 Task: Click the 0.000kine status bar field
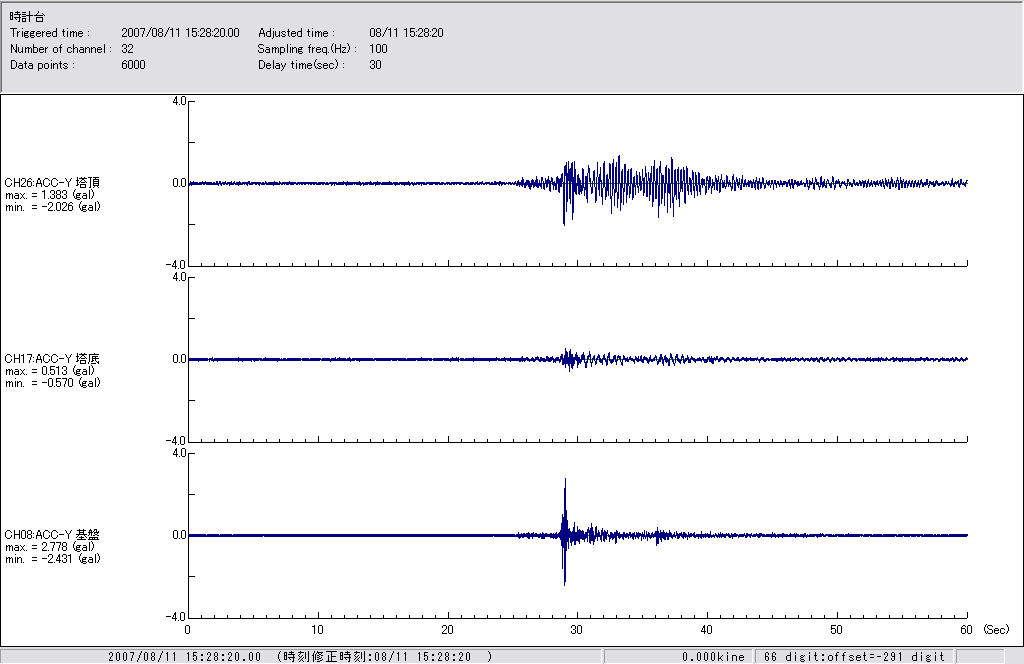pyautogui.click(x=713, y=656)
